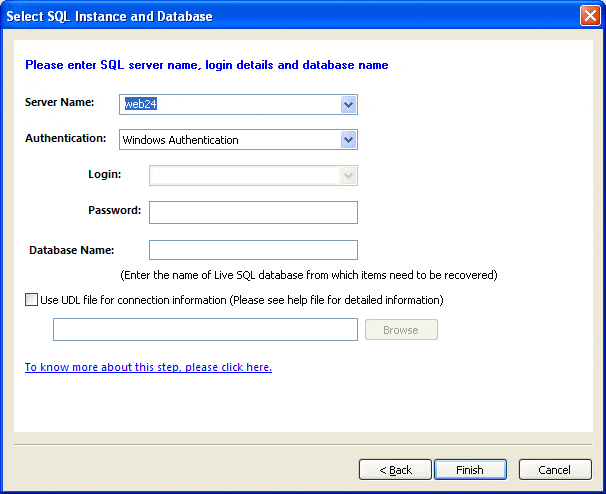Close the Select SQL Instance dialog window

(590, 16)
